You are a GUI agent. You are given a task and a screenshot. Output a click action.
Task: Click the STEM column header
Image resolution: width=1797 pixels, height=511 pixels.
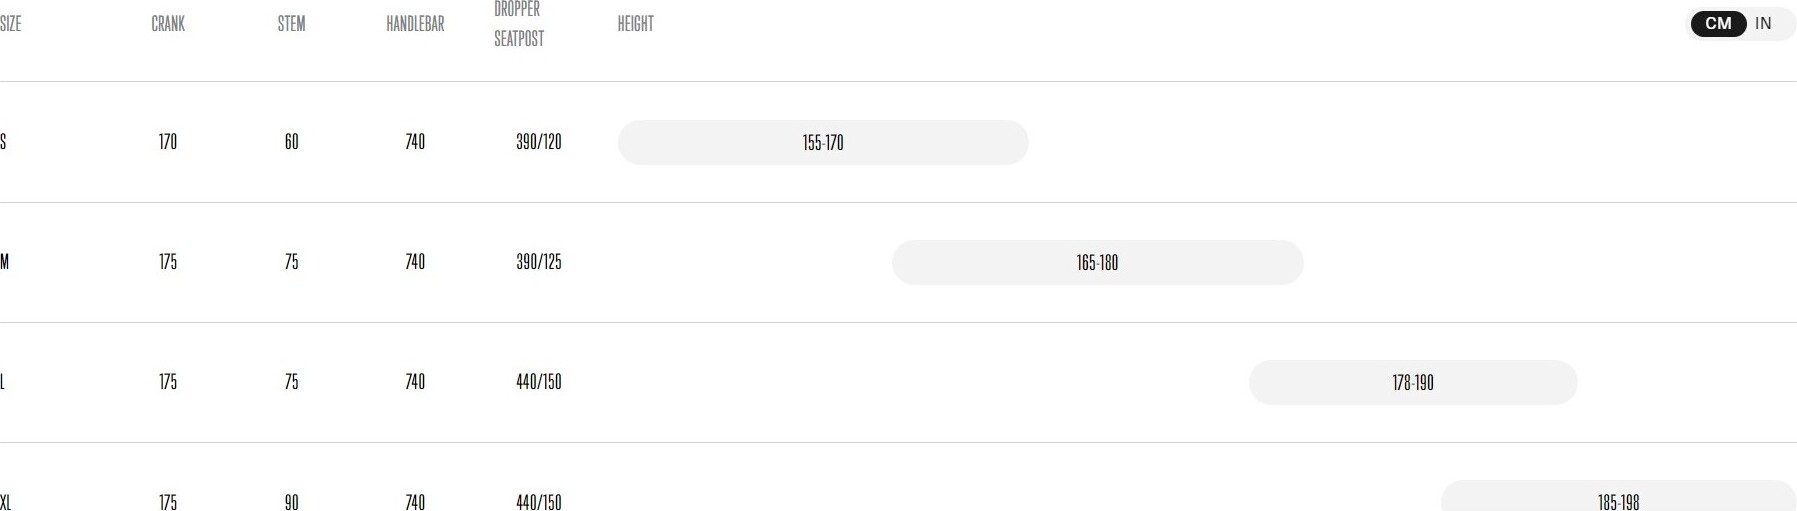pyautogui.click(x=291, y=24)
